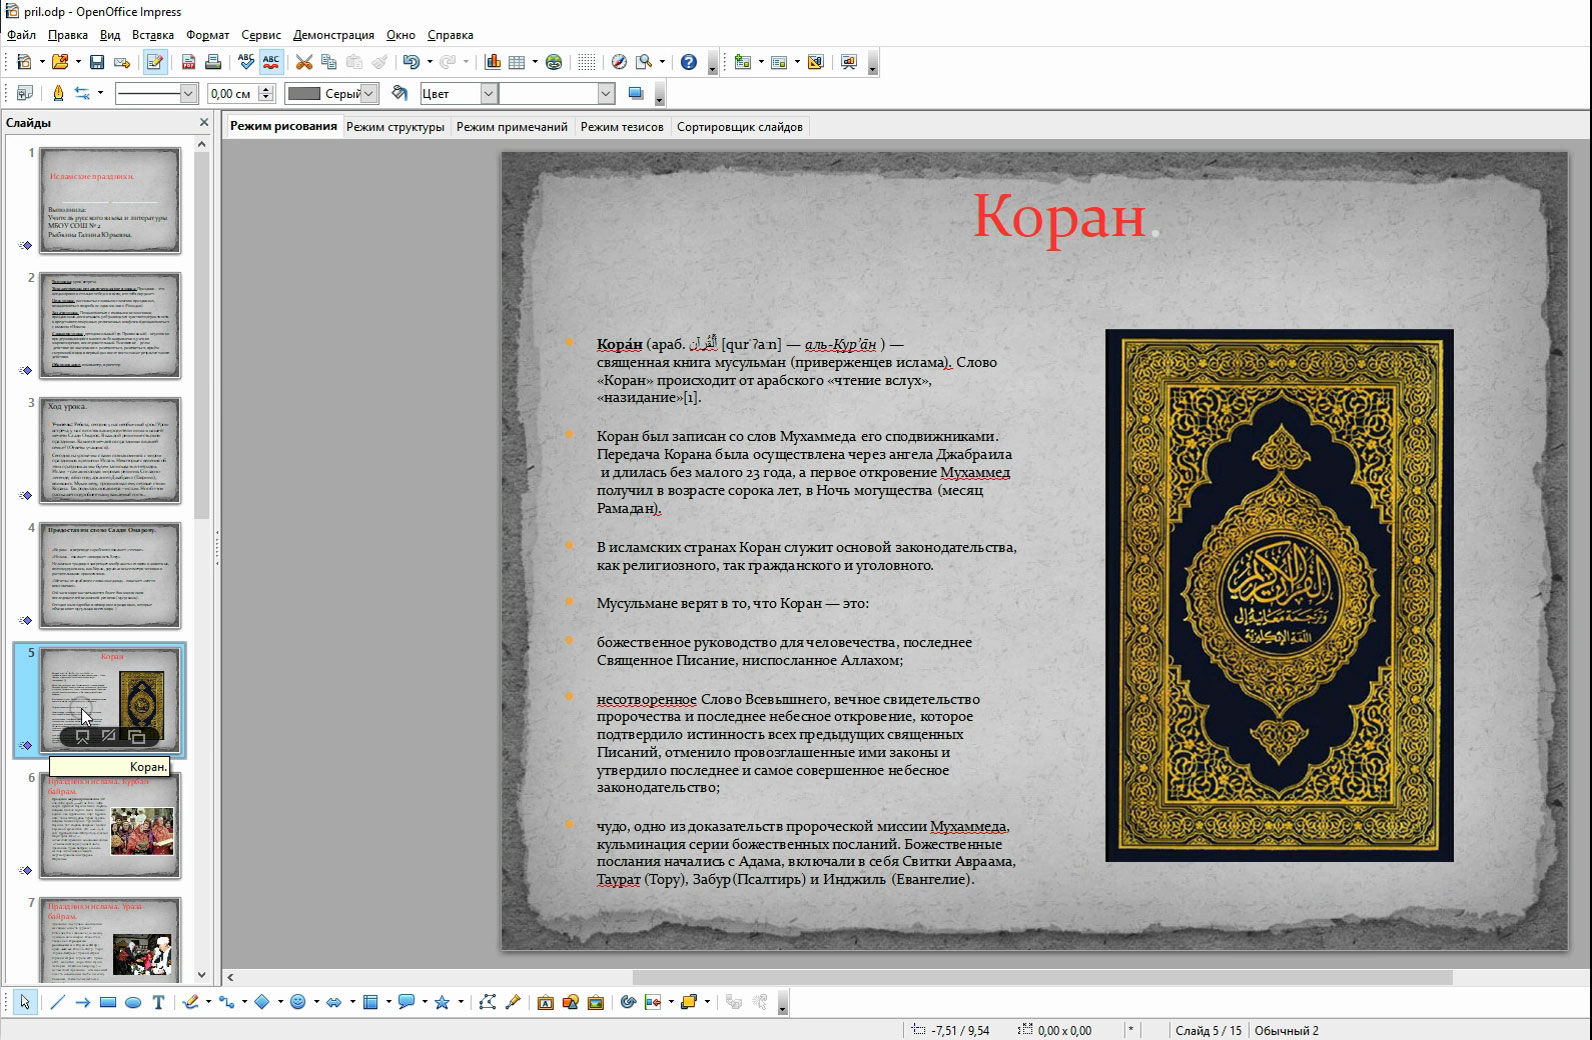Select slide 3 thumbnail Ход урока
The image size is (1592, 1040).
110,450
